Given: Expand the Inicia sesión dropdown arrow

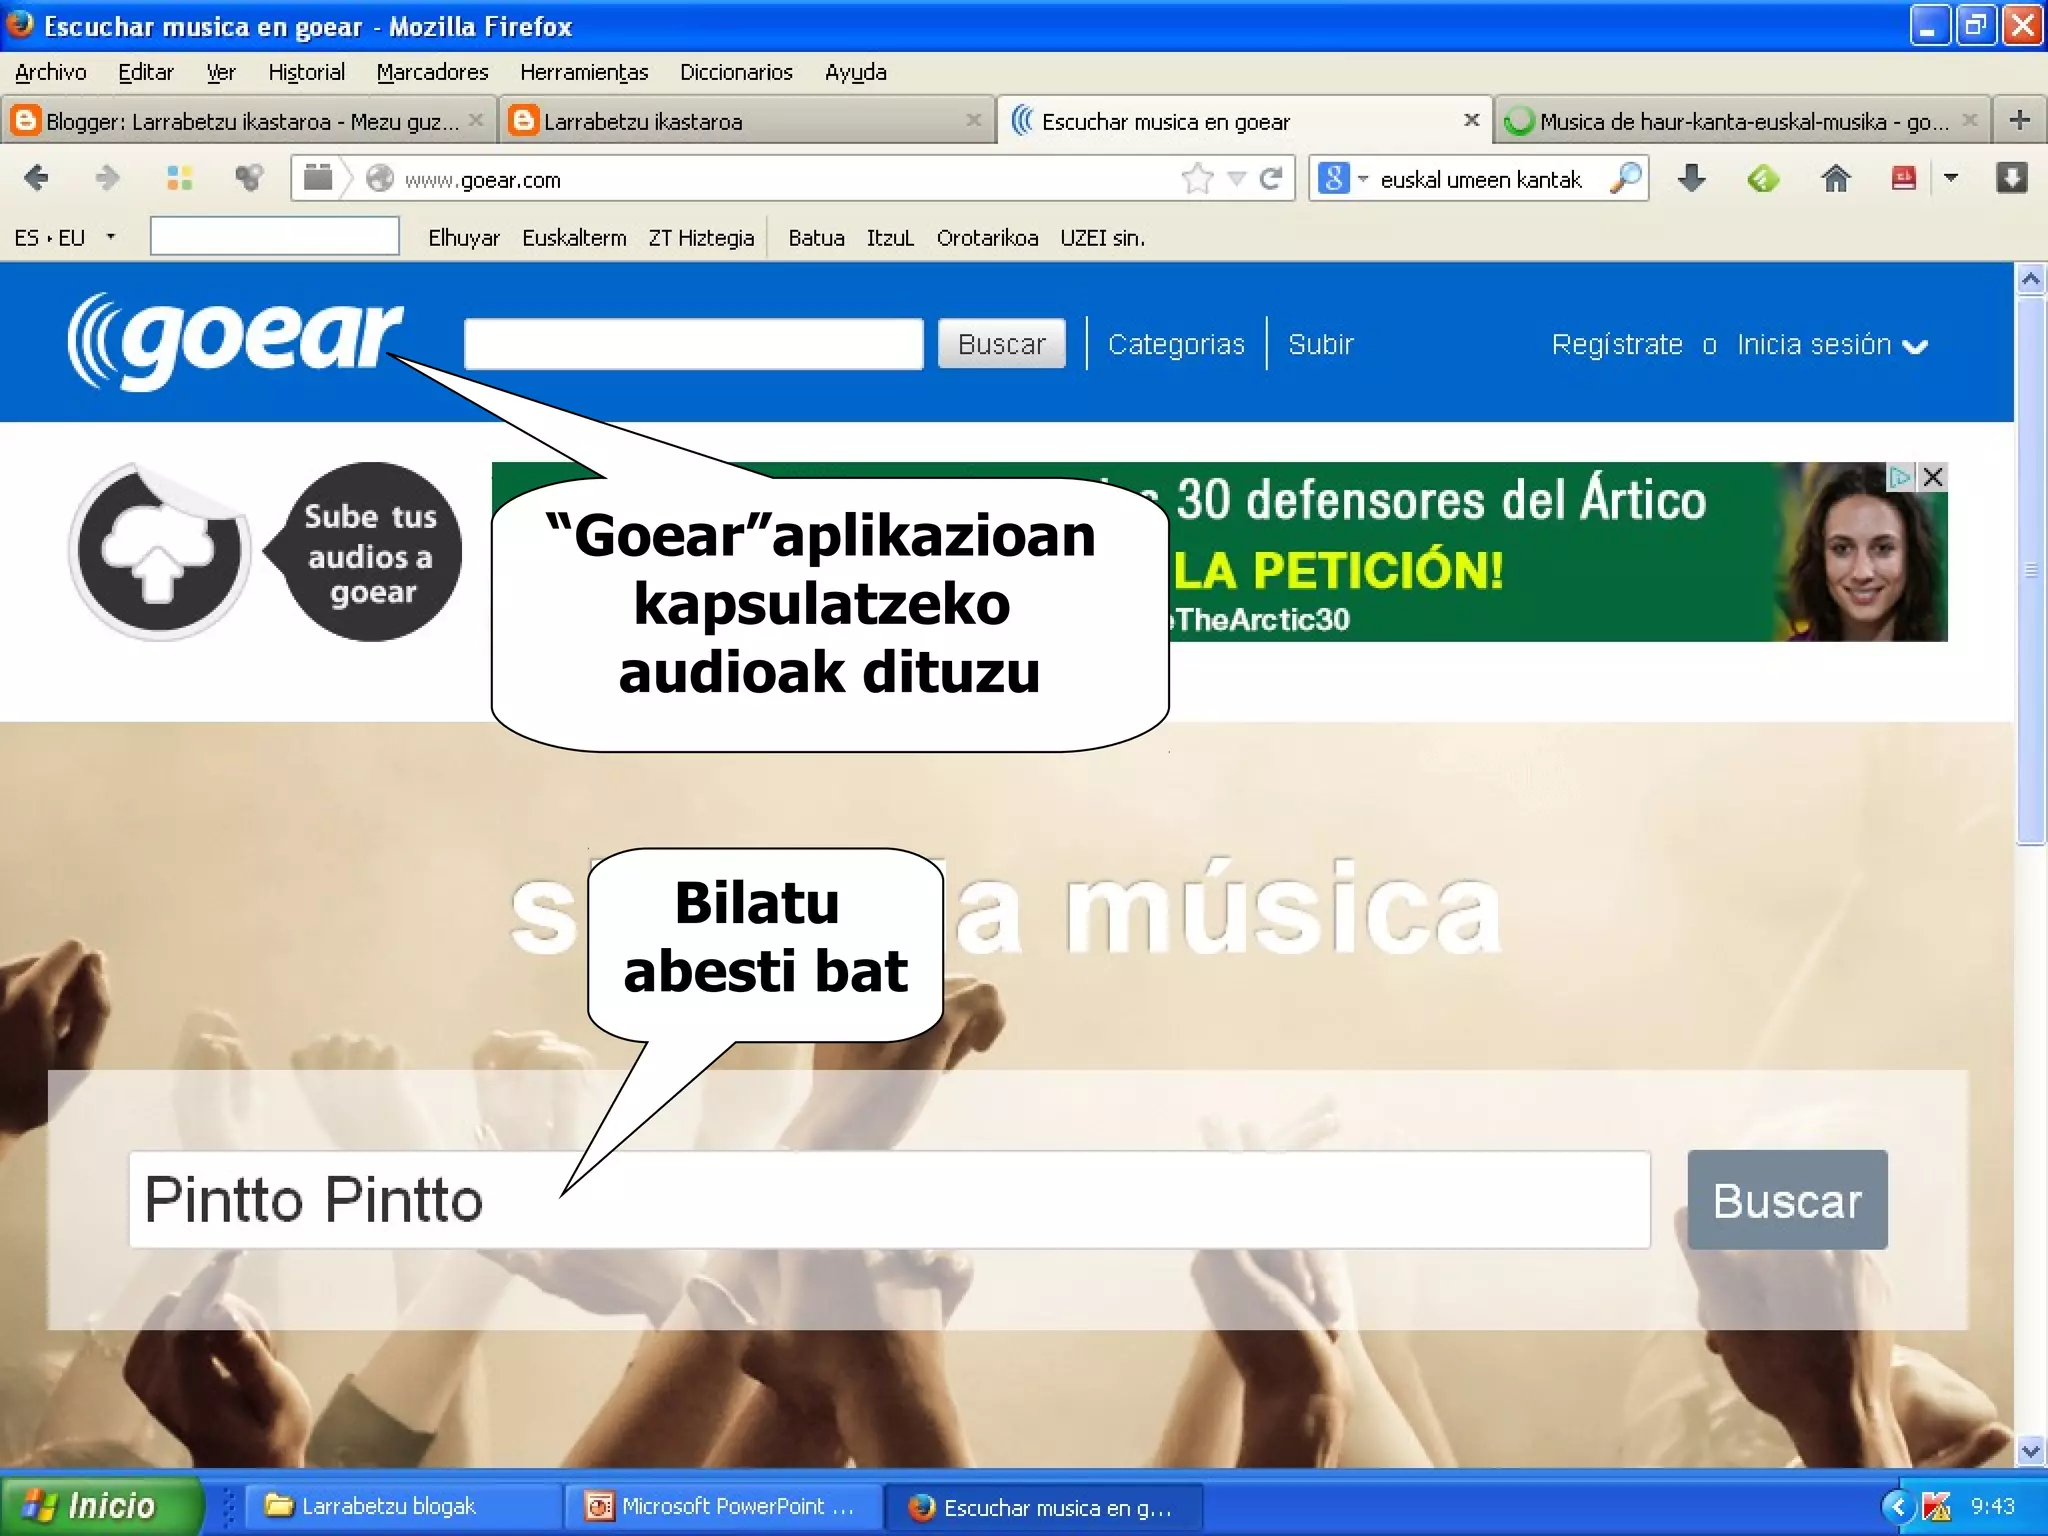Looking at the screenshot, I should click(x=1915, y=347).
